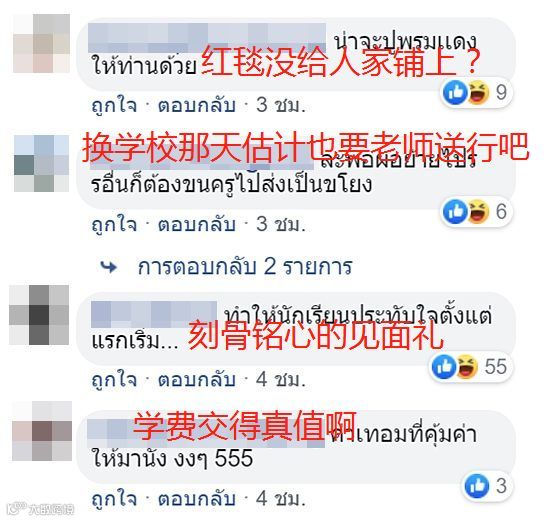Reply to the last comment via ตอบกลับ
The height and width of the screenshot is (521, 550).
(196, 499)
